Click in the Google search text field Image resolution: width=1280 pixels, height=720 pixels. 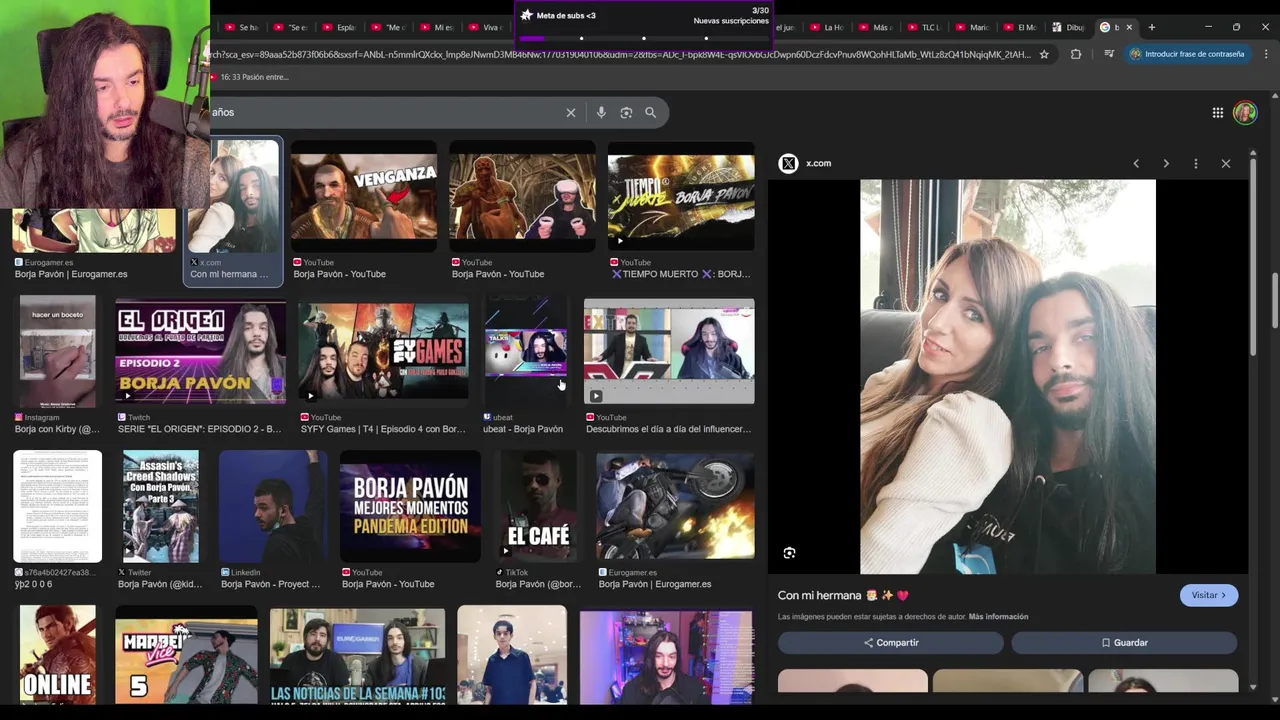[x=385, y=113]
